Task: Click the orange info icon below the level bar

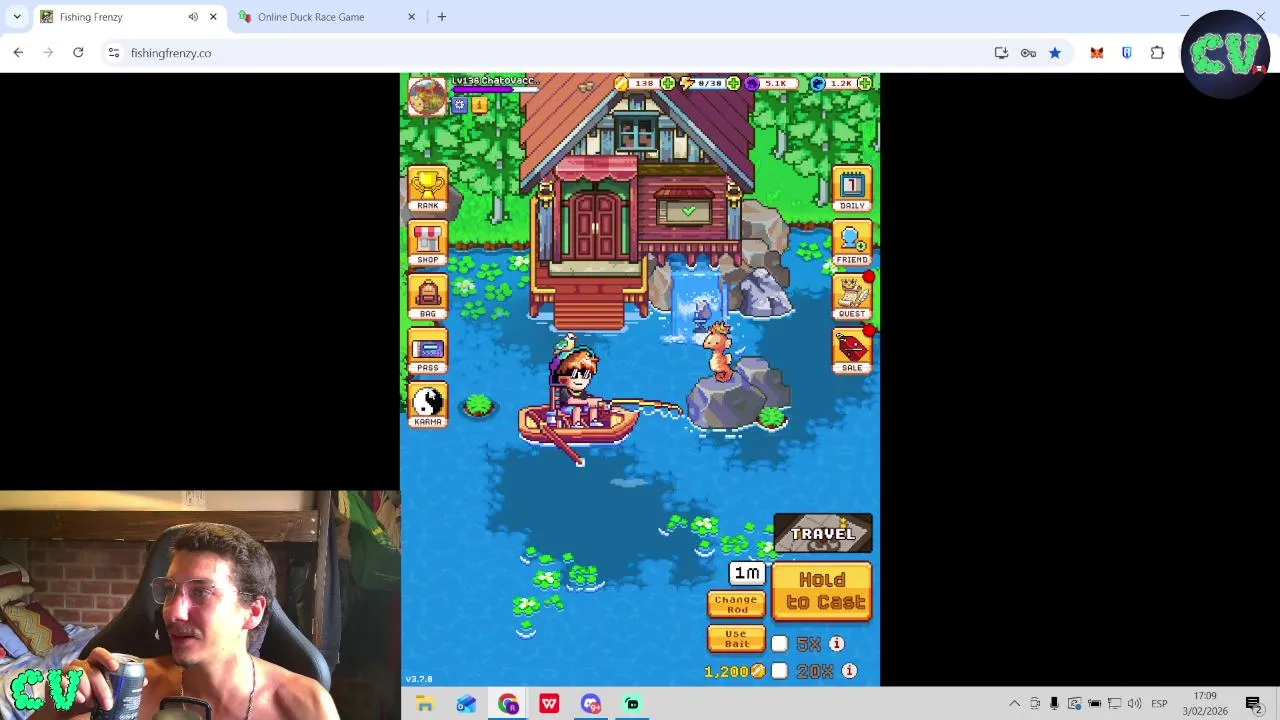Action: 479,104
